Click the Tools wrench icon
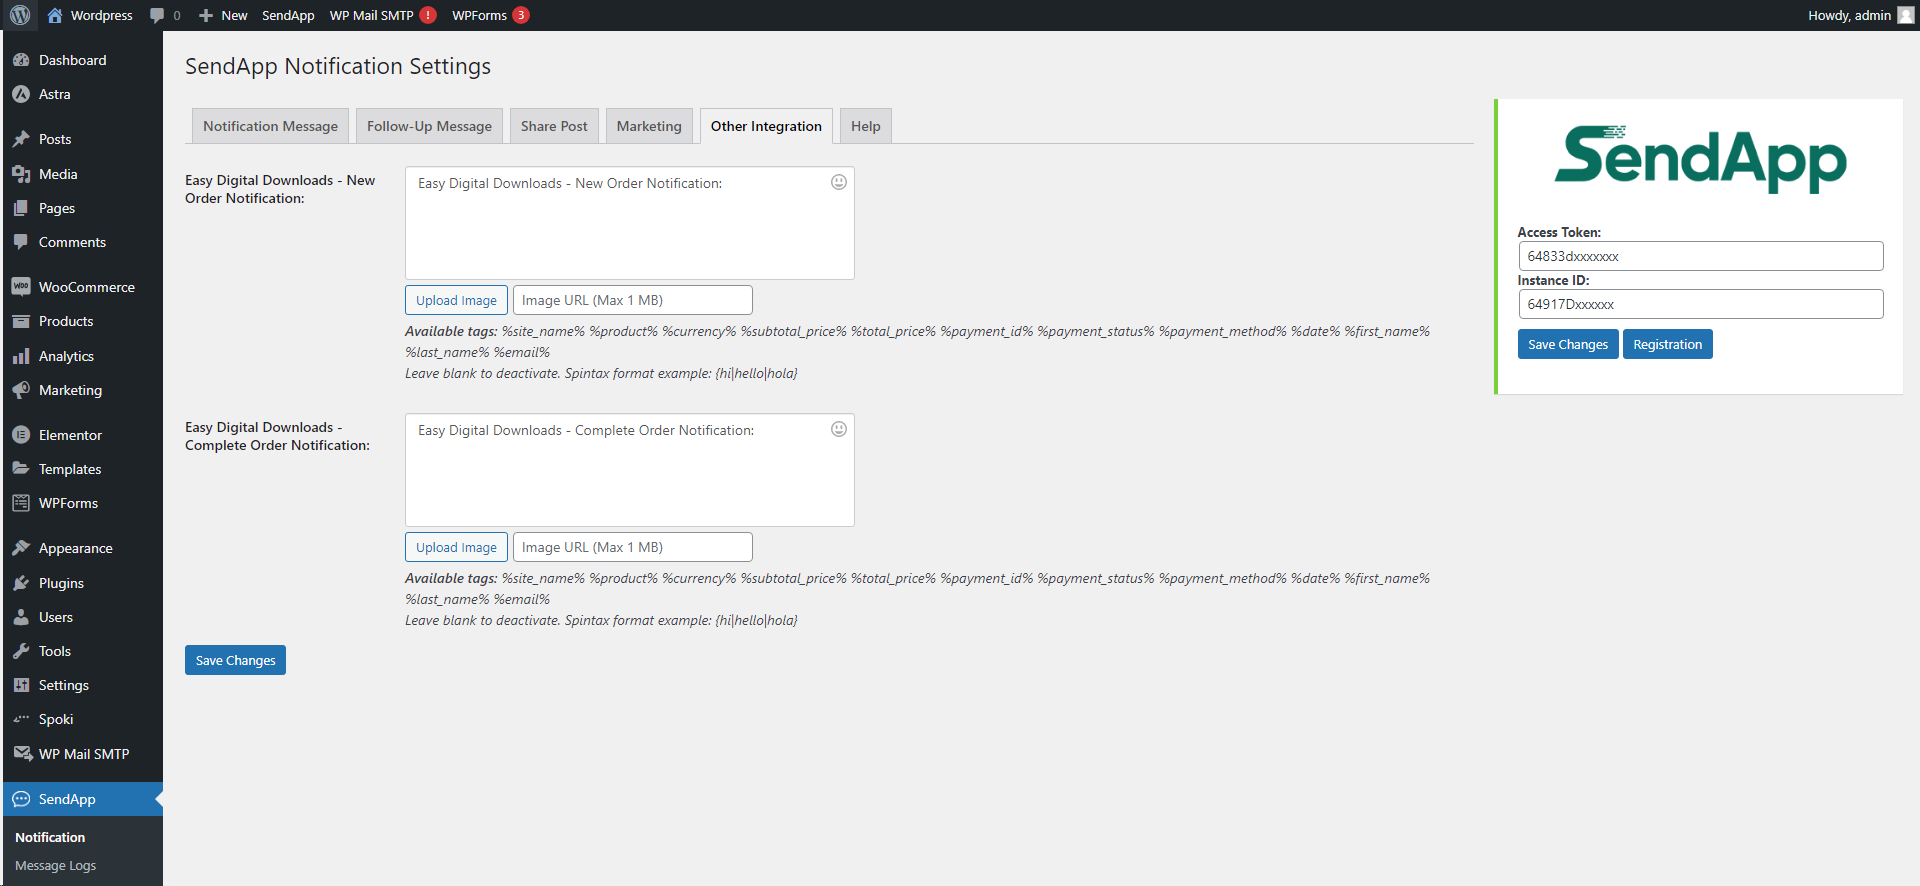1920x886 pixels. (21, 651)
